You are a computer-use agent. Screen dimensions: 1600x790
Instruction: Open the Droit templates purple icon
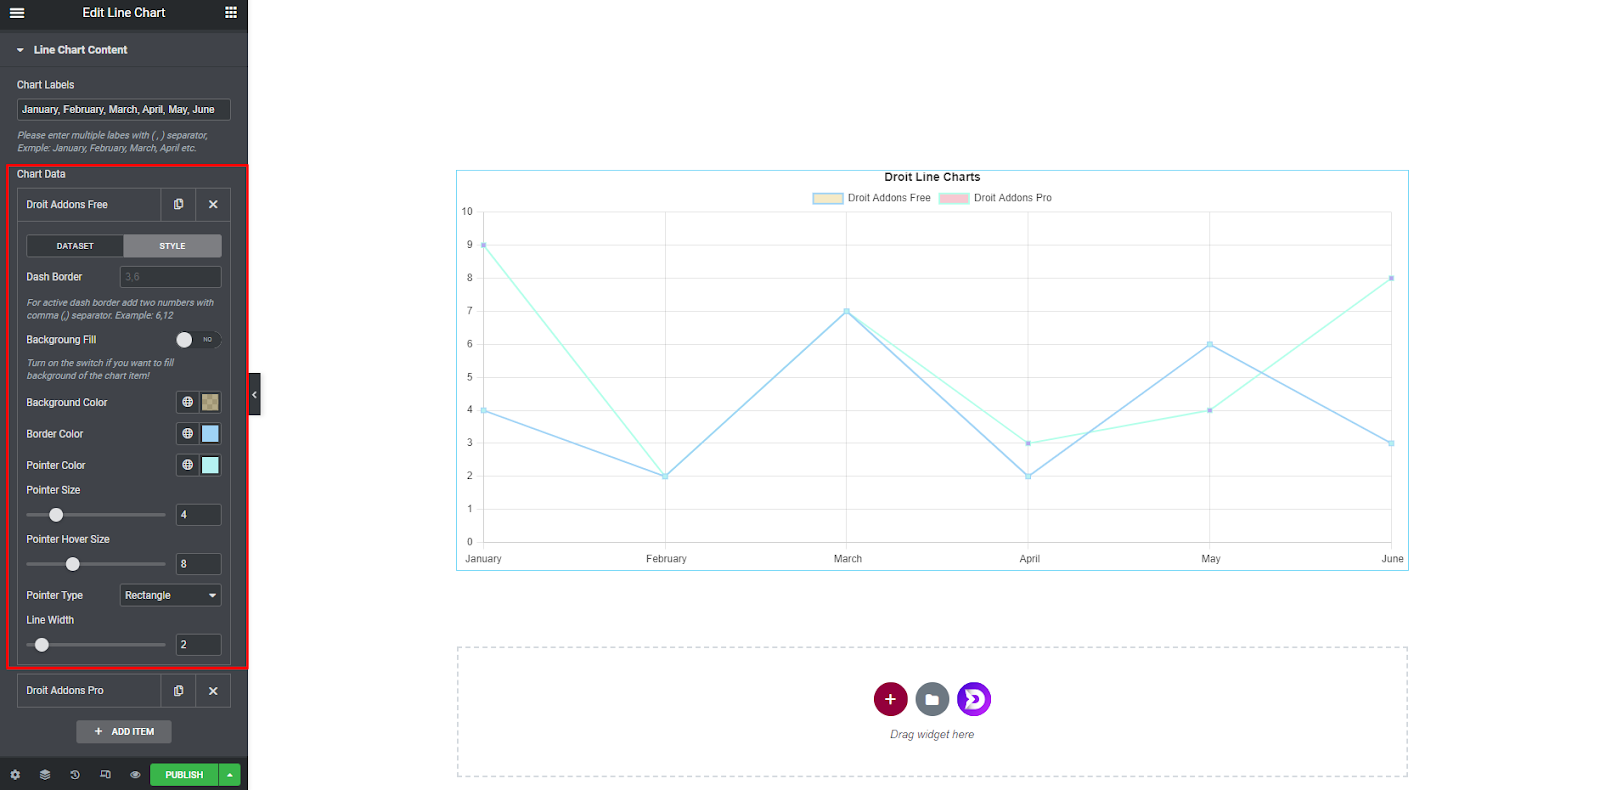point(974,699)
